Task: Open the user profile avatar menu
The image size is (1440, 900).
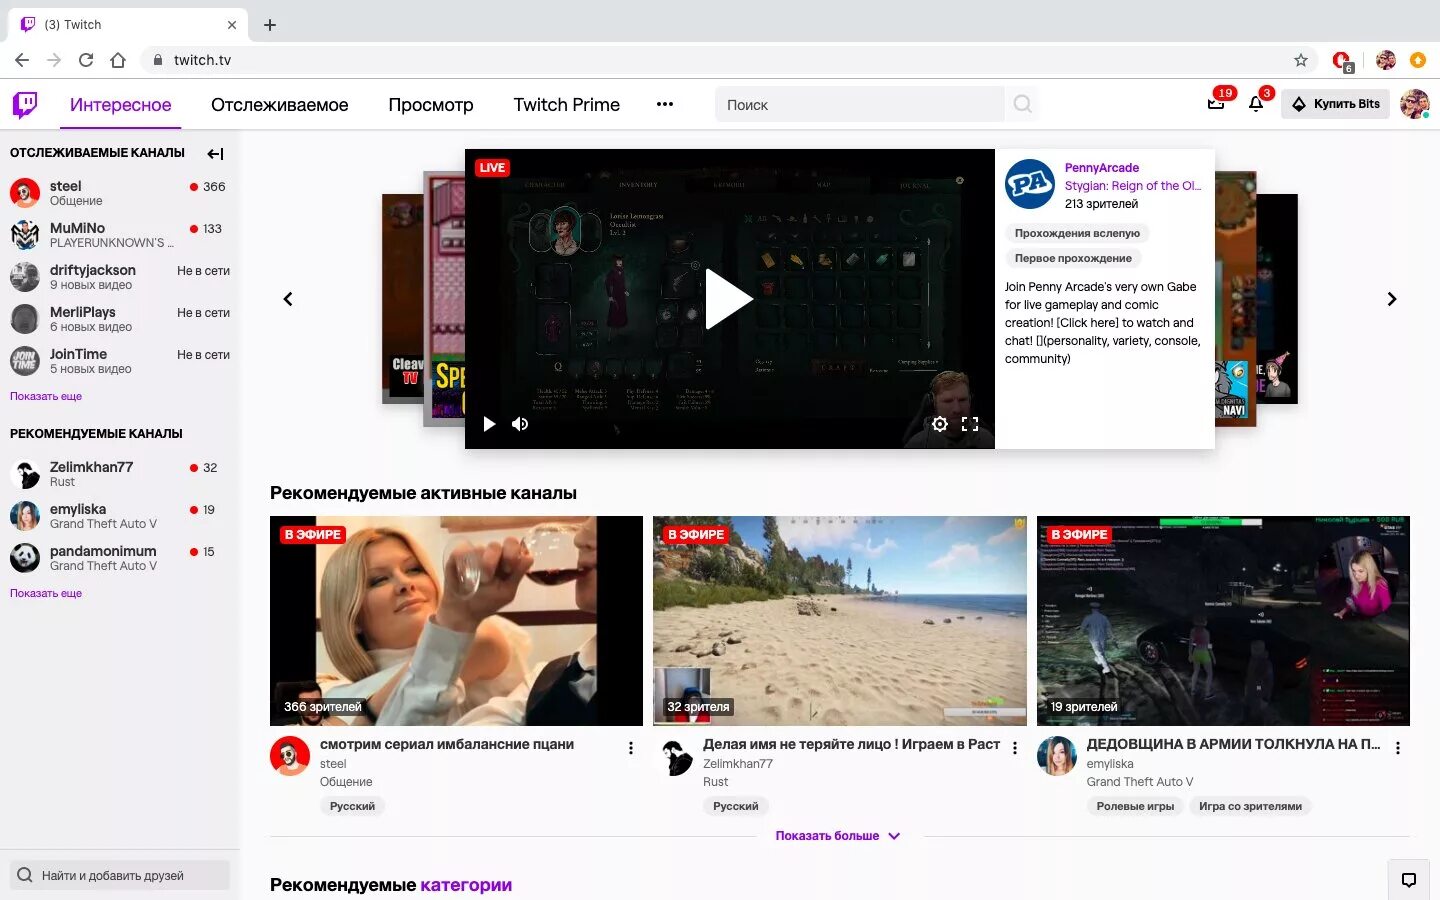Action: pyautogui.click(x=1415, y=104)
